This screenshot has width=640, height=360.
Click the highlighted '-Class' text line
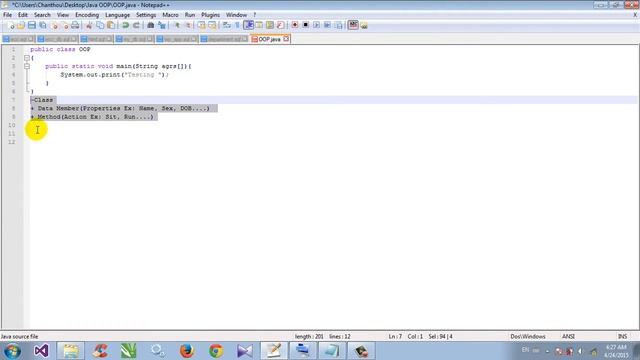[42, 100]
